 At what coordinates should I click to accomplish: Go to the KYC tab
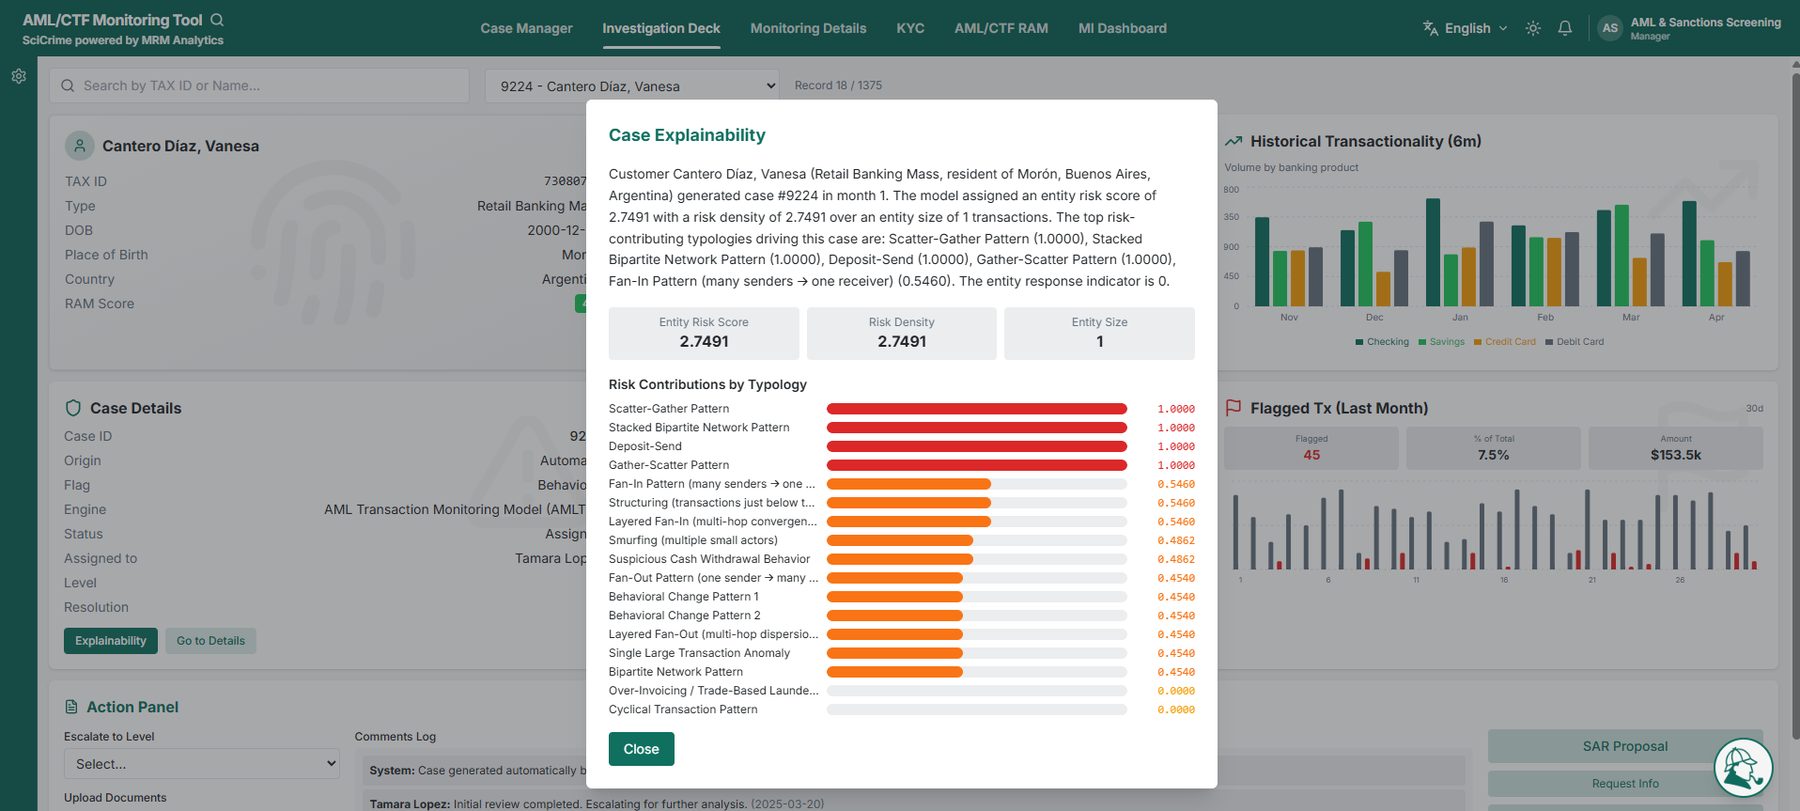(x=910, y=28)
